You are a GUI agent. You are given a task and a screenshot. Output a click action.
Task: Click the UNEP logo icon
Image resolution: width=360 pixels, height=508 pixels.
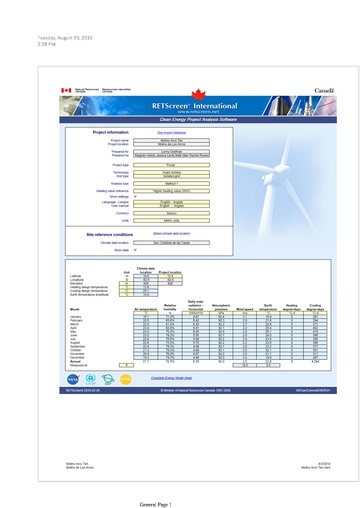pyautogui.click(x=91, y=379)
